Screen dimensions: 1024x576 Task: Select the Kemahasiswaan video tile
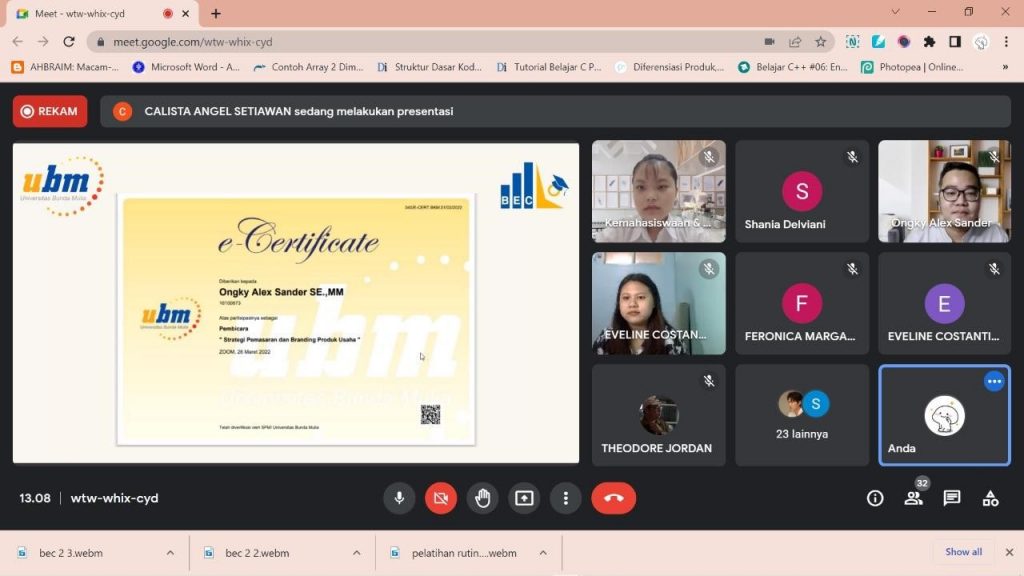click(x=658, y=191)
